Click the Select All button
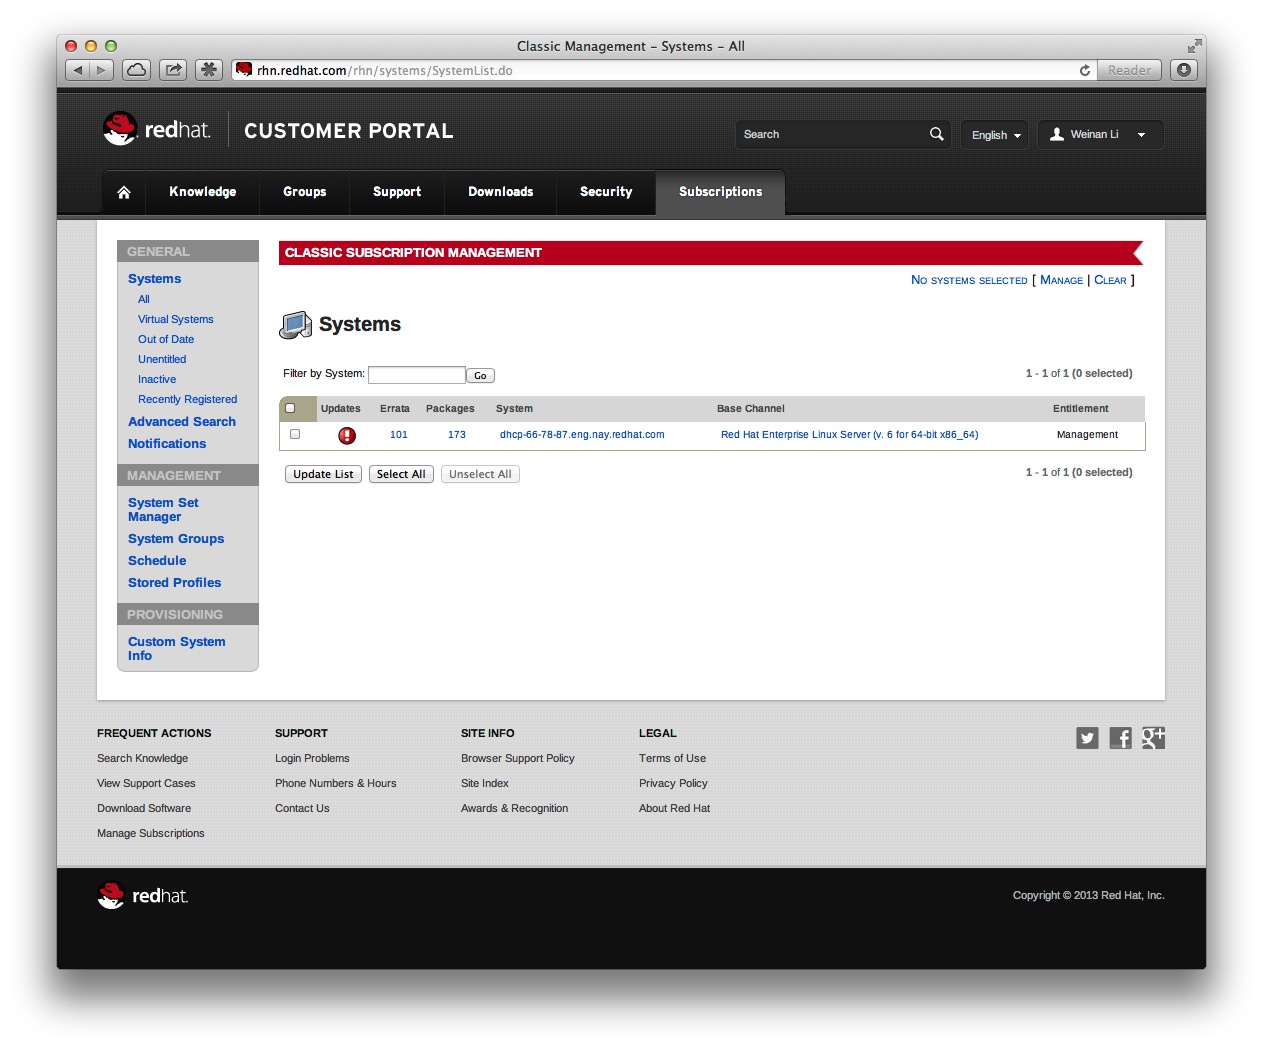The height and width of the screenshot is (1048, 1263). point(401,474)
